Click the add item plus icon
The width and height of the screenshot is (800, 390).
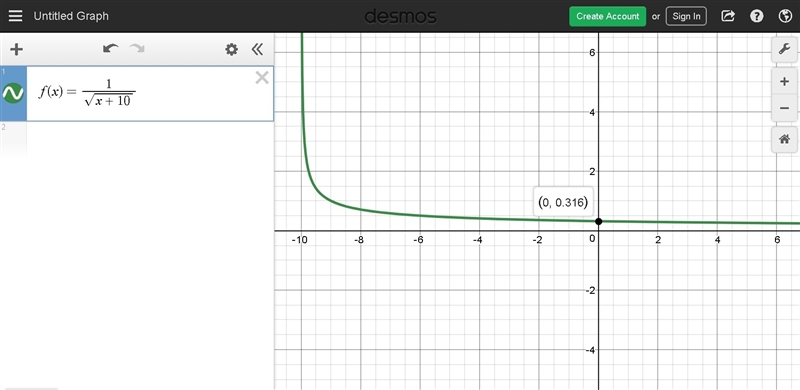[17, 49]
